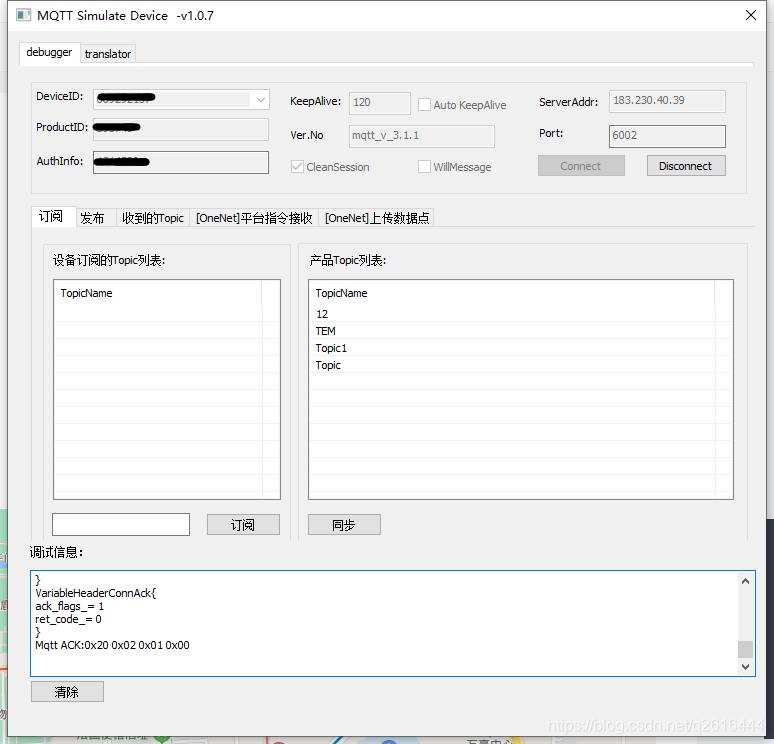The width and height of the screenshot is (774, 744).
Task: Close the MQTT Simulate Device window
Action: click(750, 15)
